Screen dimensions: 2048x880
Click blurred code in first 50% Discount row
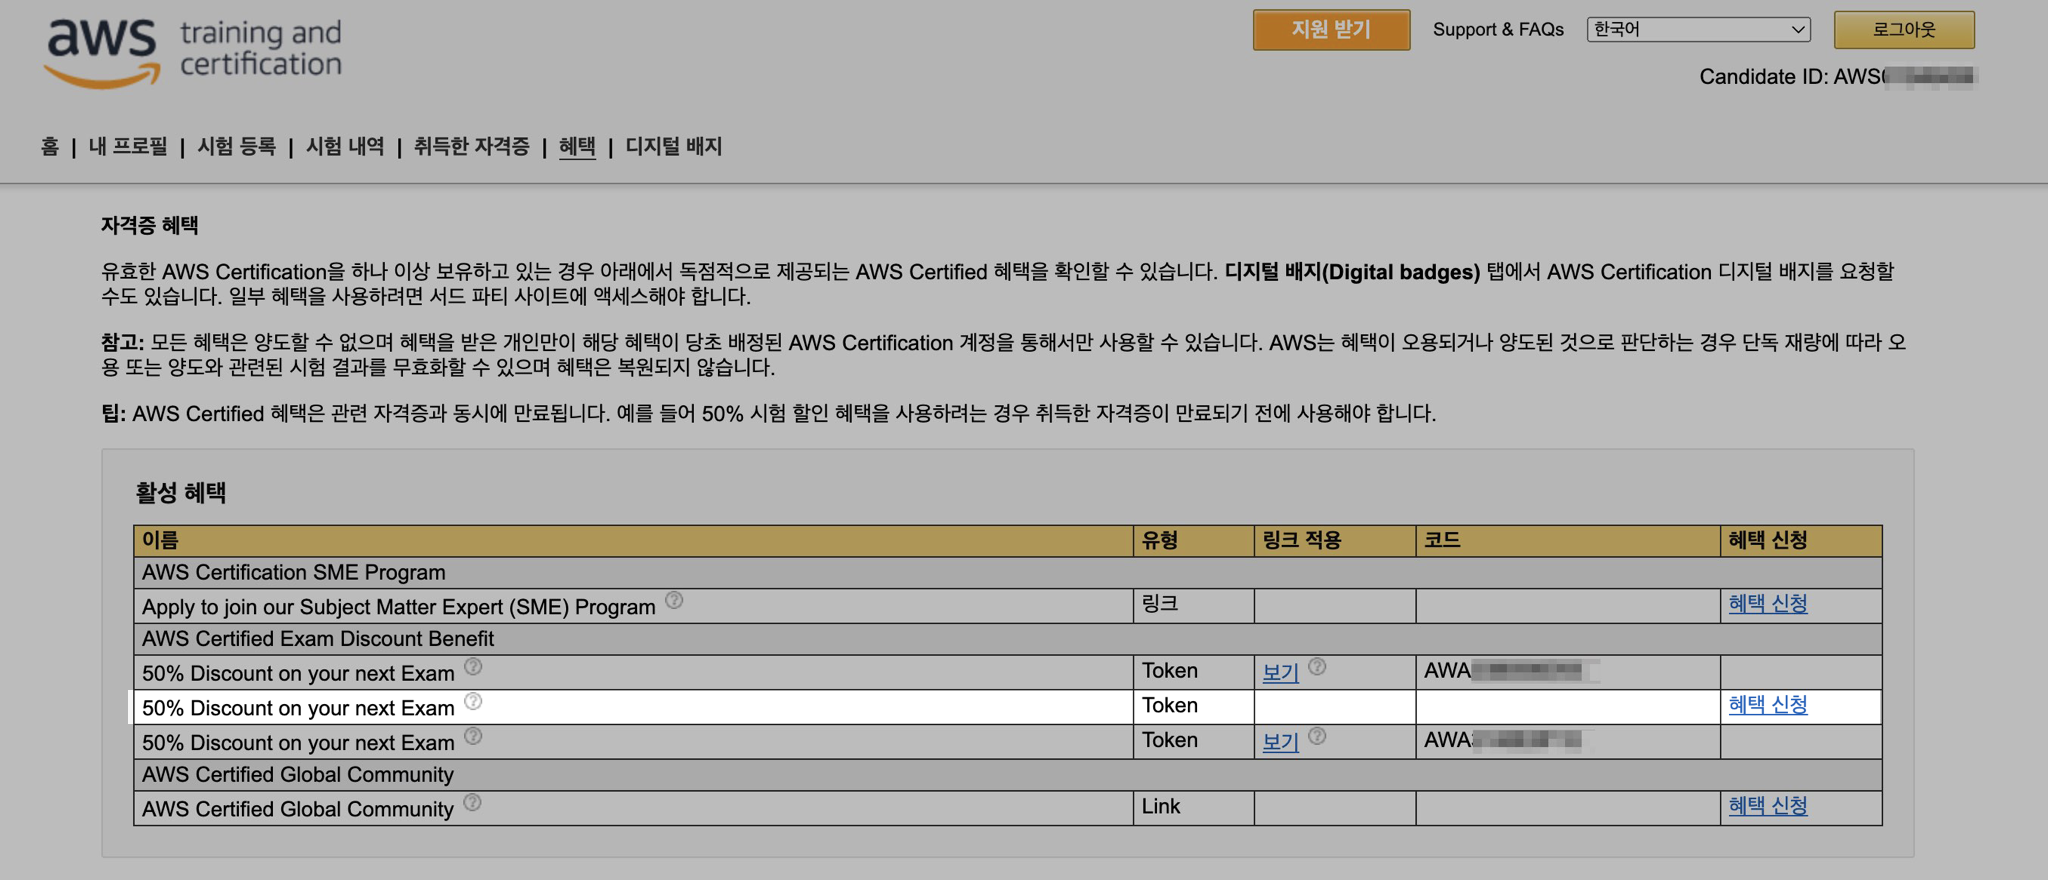tap(1510, 670)
